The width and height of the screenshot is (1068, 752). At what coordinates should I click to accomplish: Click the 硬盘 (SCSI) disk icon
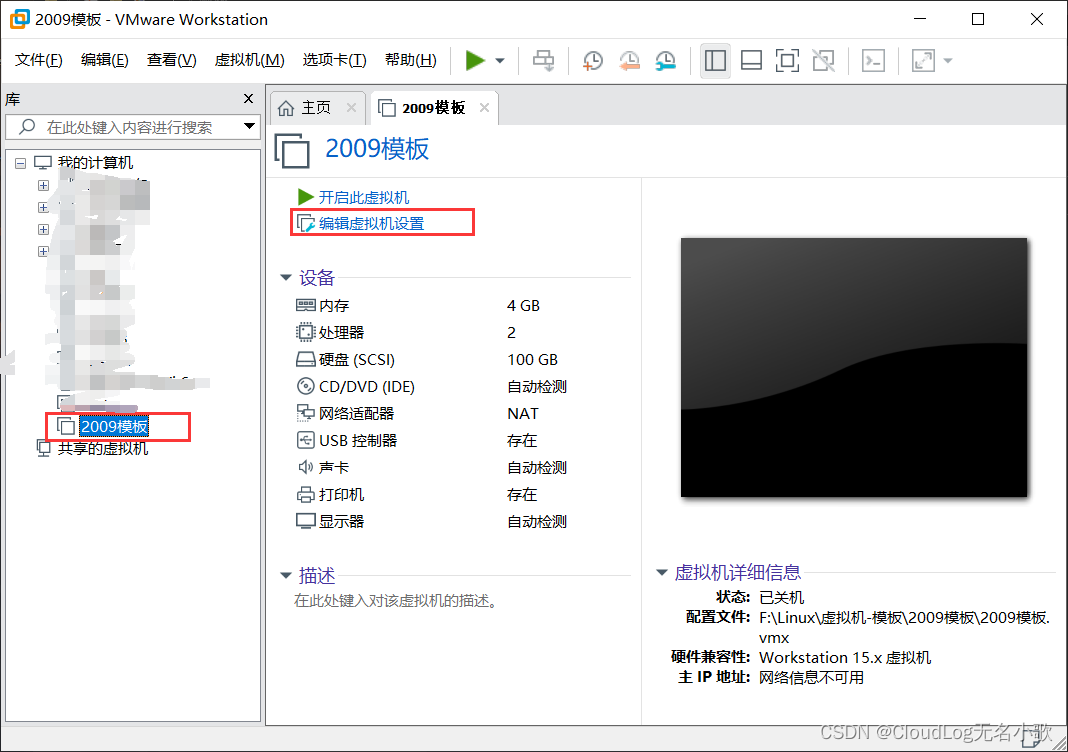306,359
